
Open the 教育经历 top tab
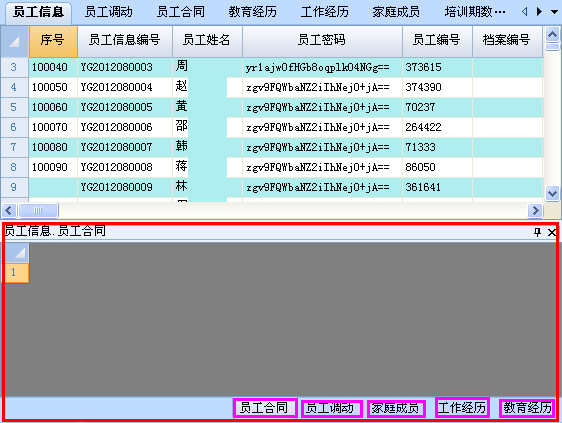pos(253,12)
